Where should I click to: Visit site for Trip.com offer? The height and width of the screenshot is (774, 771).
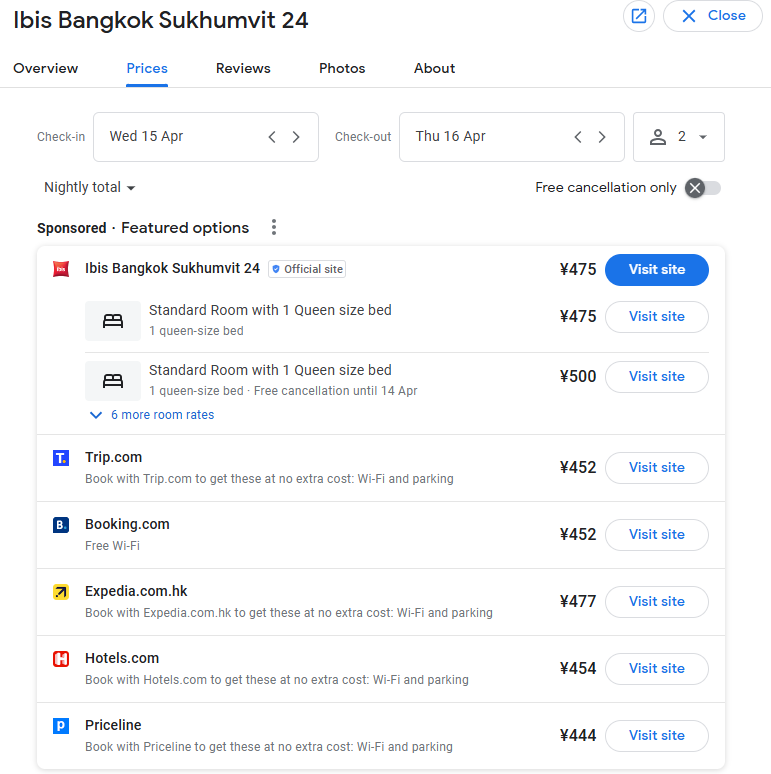(x=656, y=467)
